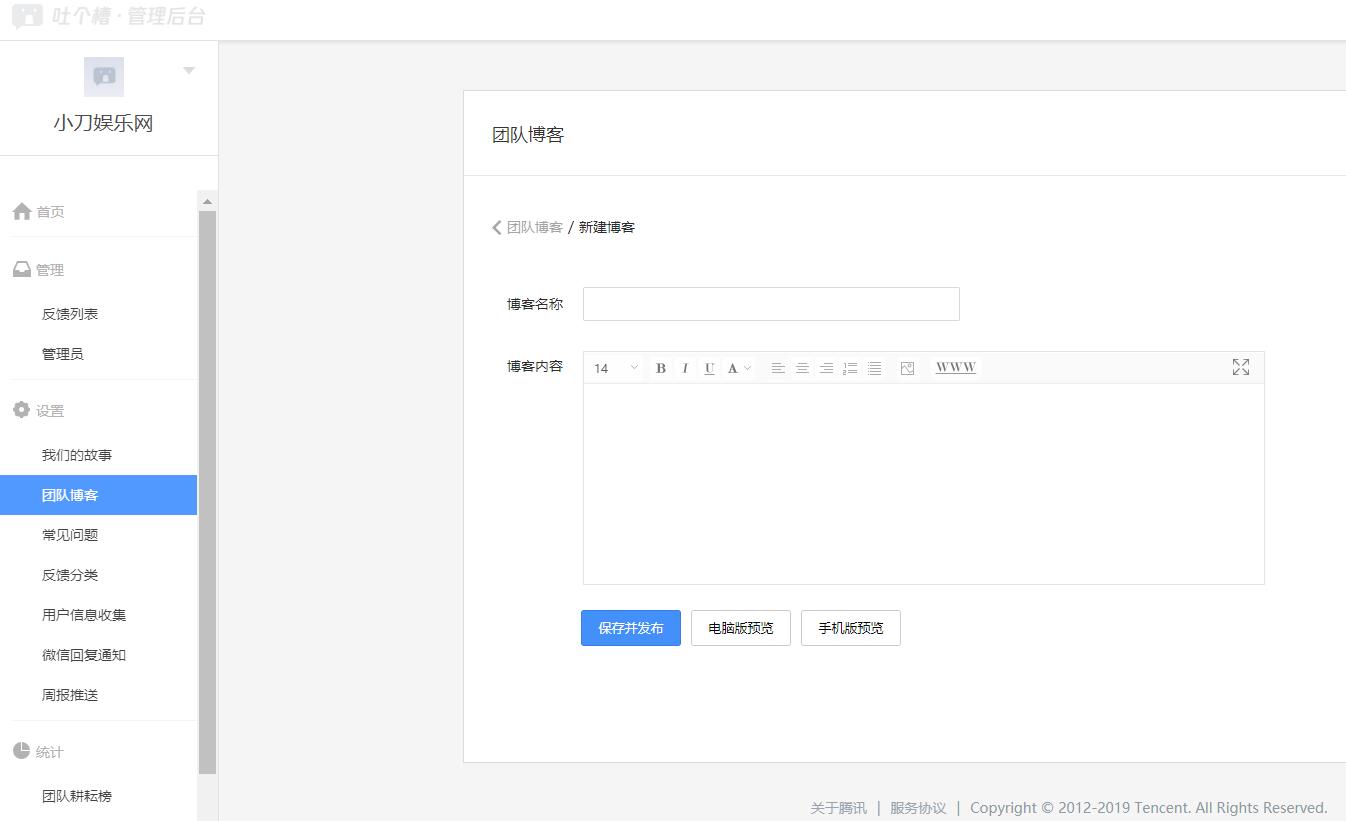The width and height of the screenshot is (1346, 821).
Task: Open 关于腾讯 footer link
Action: point(839,808)
